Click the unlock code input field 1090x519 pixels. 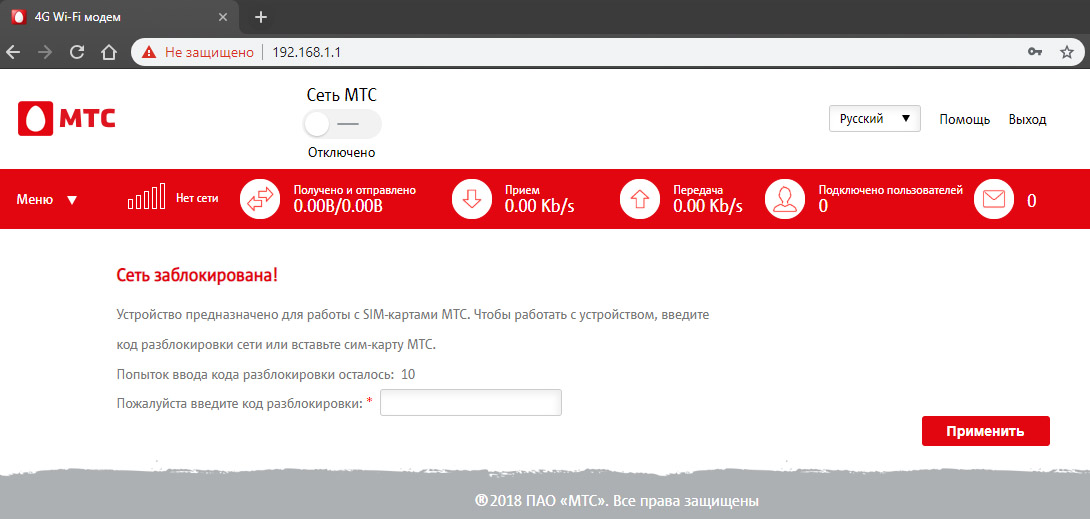[471, 403]
